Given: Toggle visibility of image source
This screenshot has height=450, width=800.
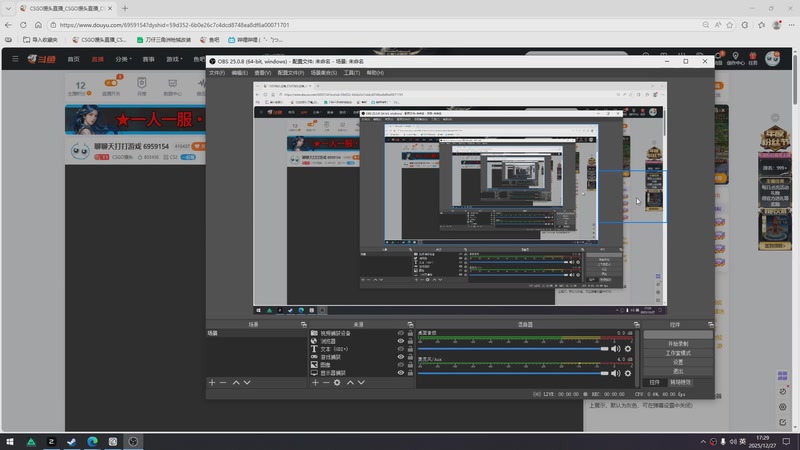Looking at the screenshot, I should pos(401,365).
